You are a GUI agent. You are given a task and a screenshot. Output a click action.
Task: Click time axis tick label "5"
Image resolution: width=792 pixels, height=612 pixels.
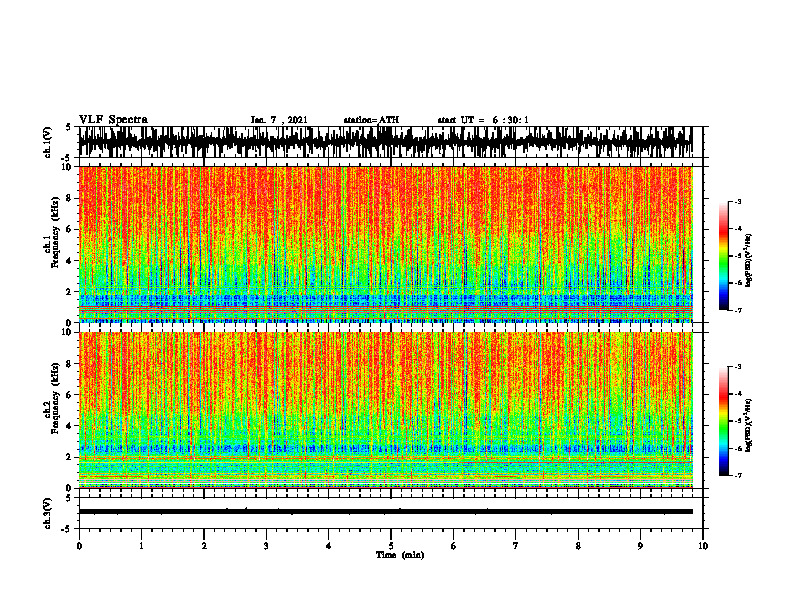[x=391, y=546]
